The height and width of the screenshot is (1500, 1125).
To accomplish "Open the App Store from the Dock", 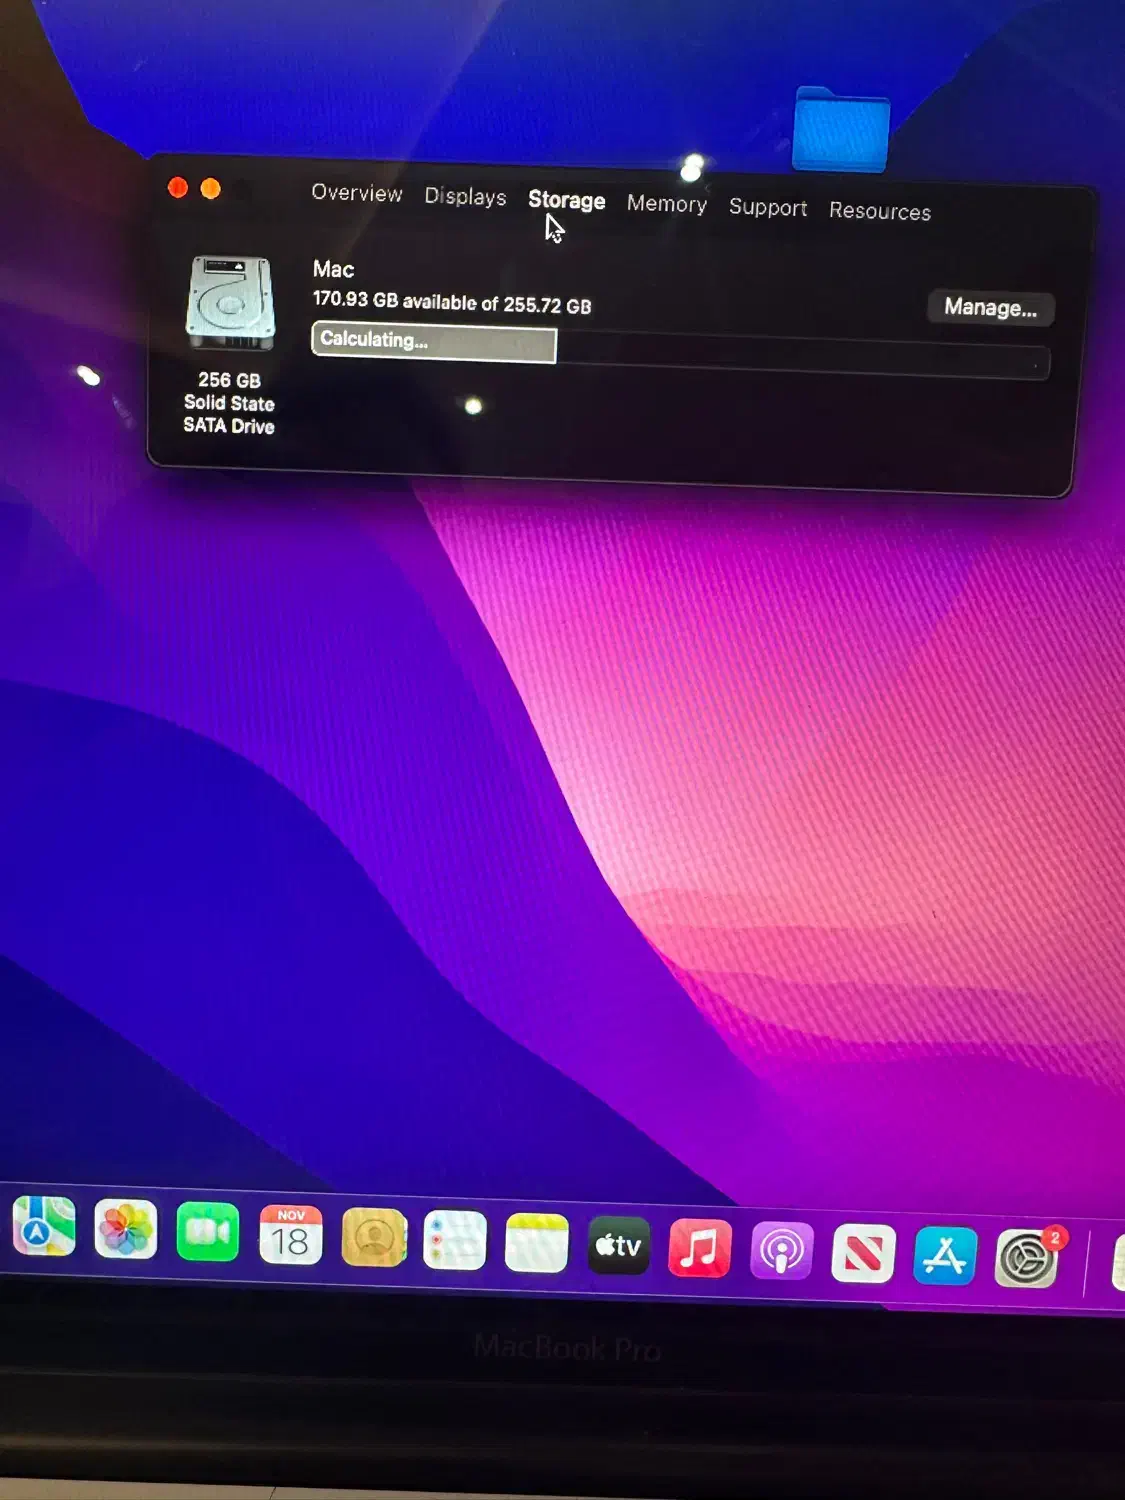I will pos(945,1256).
